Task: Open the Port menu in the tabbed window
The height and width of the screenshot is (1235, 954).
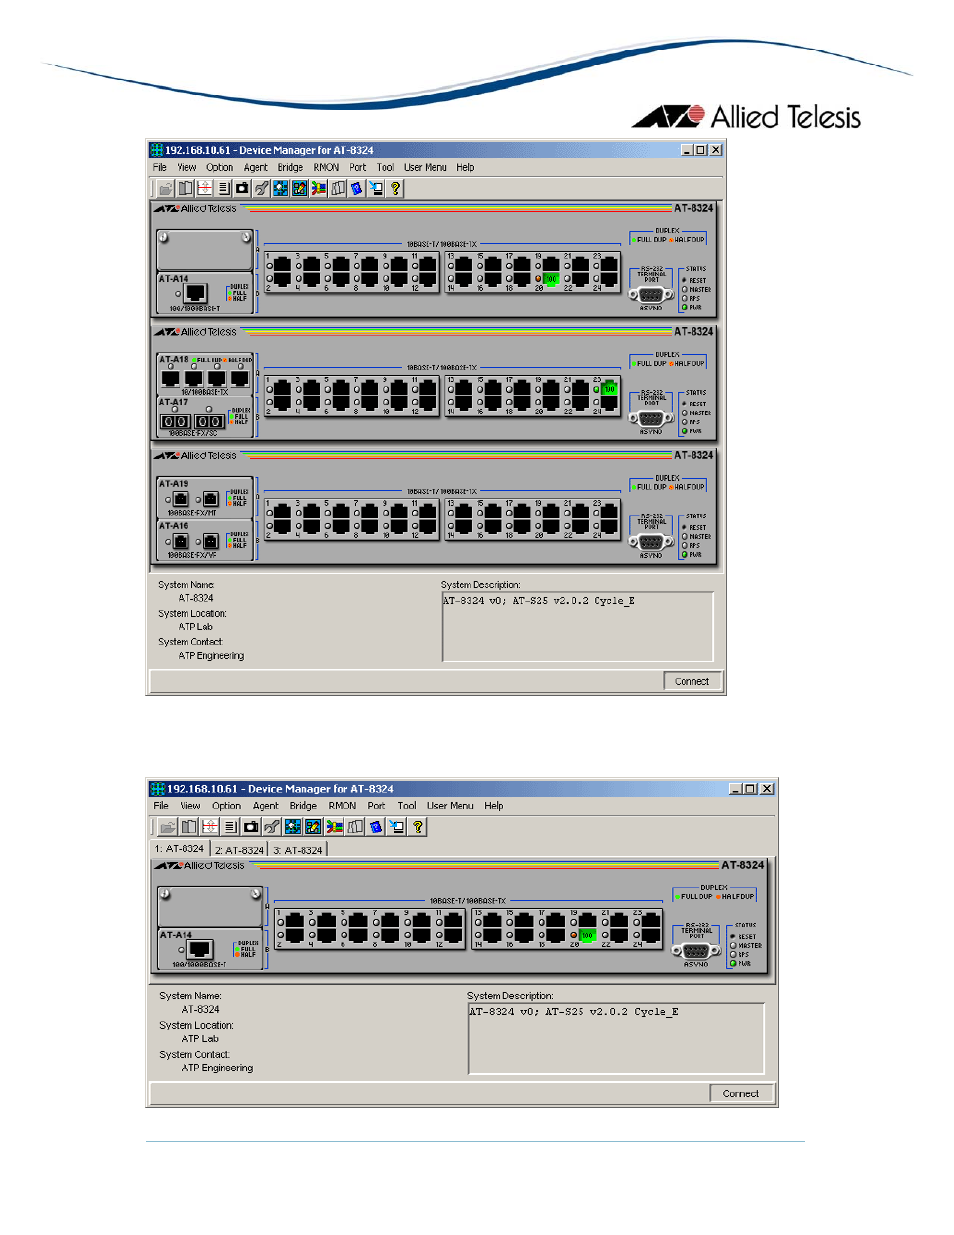Action: (x=376, y=806)
